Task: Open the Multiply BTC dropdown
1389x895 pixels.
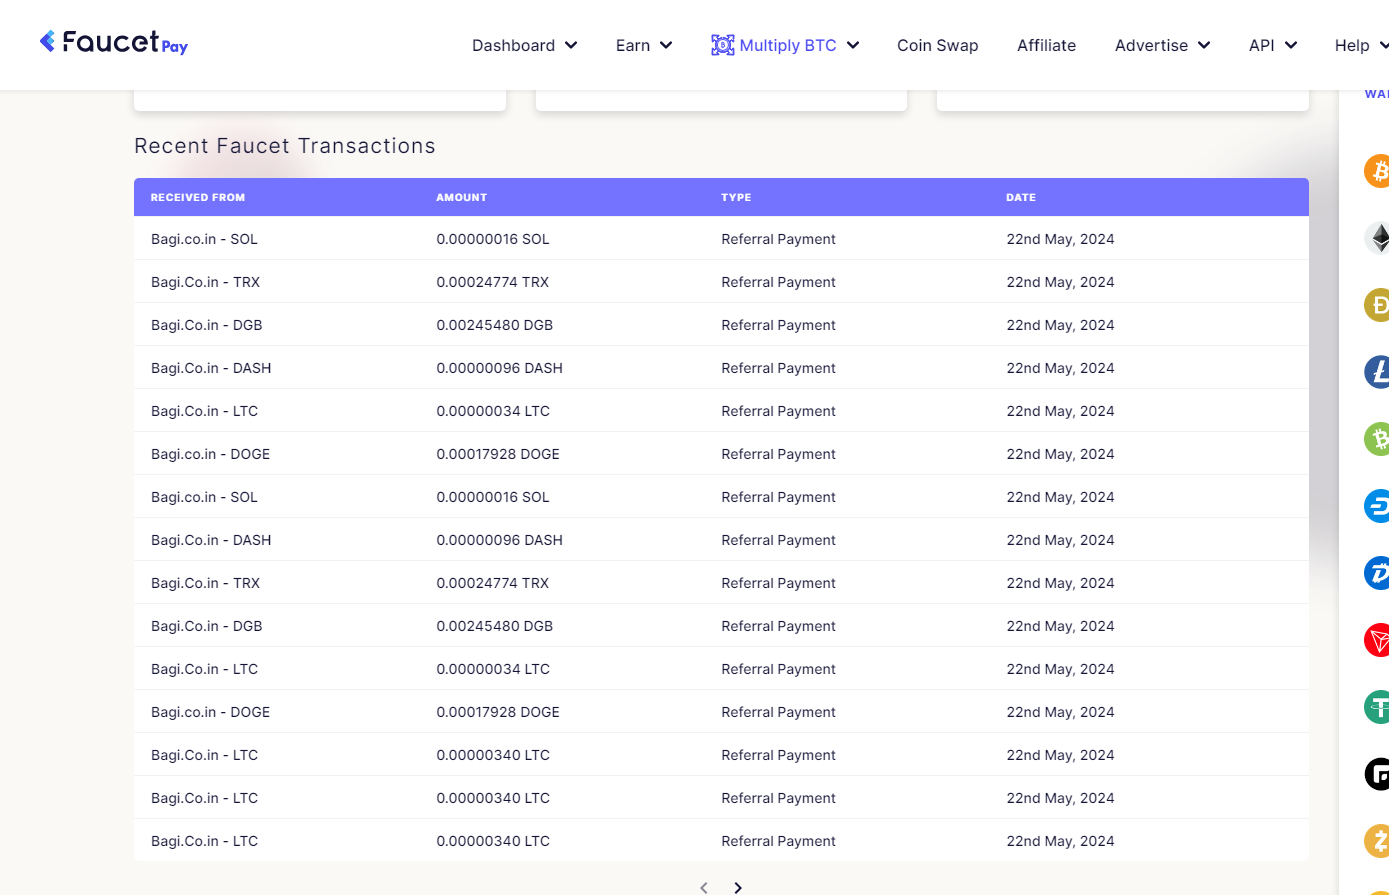Action: [x=785, y=45]
